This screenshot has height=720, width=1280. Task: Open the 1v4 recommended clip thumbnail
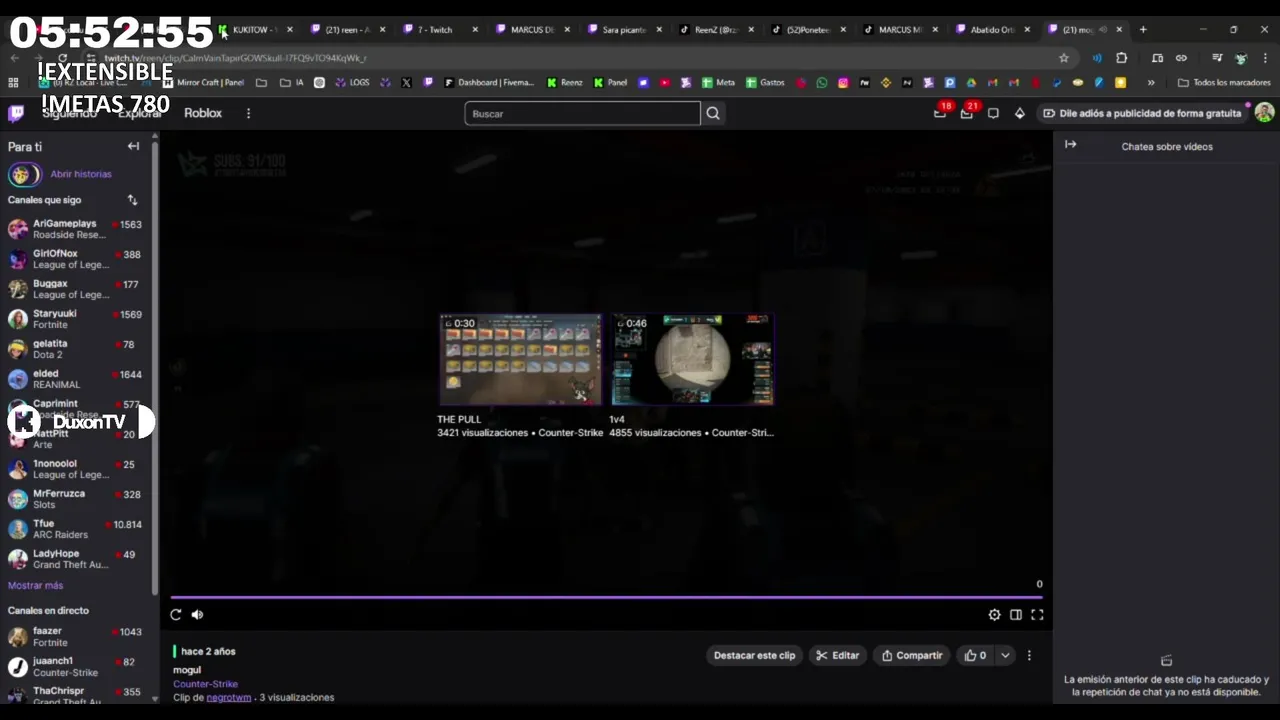692,359
